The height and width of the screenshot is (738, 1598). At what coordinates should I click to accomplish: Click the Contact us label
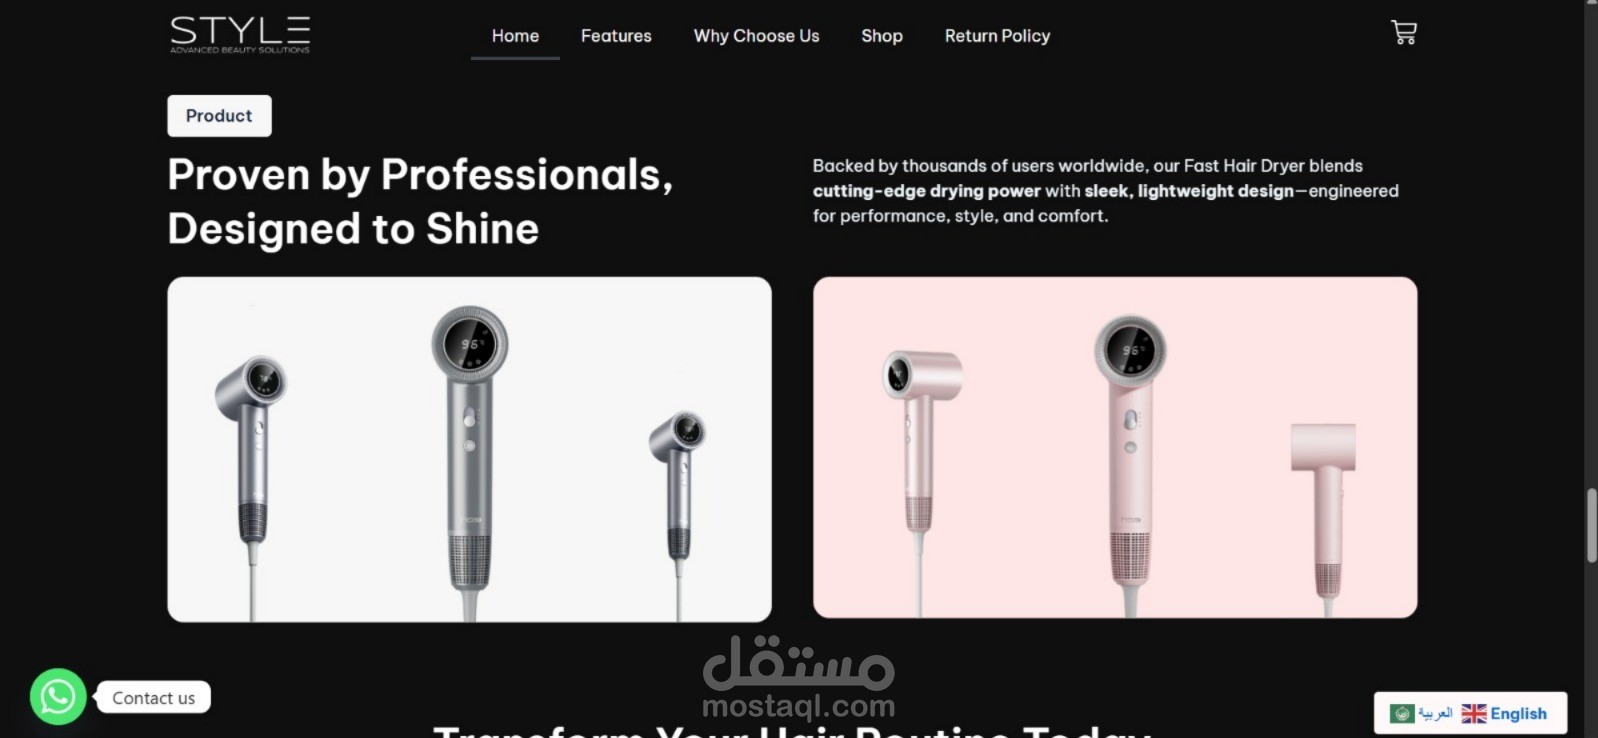pos(153,698)
